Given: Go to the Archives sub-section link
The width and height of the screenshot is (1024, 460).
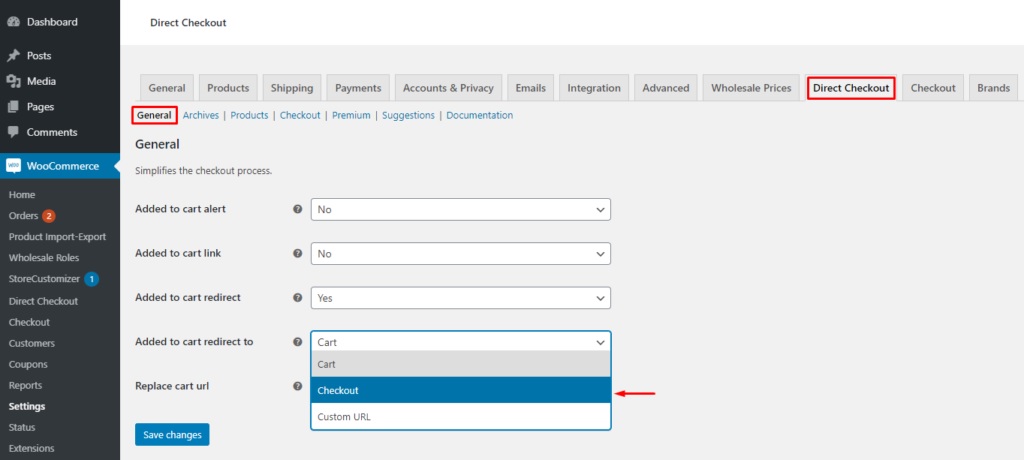Looking at the screenshot, I should click(201, 115).
